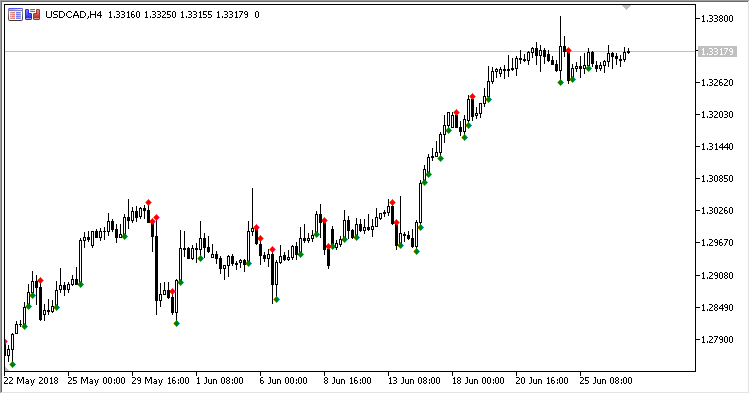Click the 13 Jun 08:00 time label
Image resolution: width=750 pixels, height=394 pixels.
pos(414,381)
